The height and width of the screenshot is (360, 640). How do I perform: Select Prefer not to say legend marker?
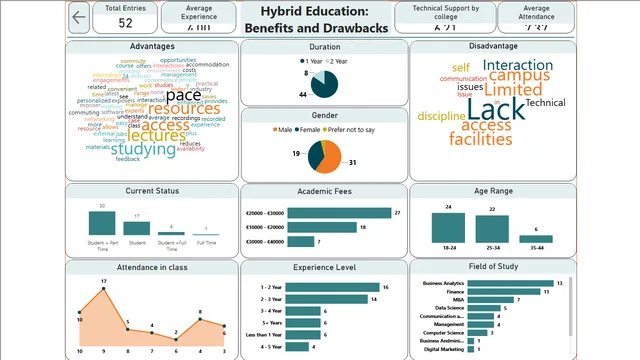325,130
